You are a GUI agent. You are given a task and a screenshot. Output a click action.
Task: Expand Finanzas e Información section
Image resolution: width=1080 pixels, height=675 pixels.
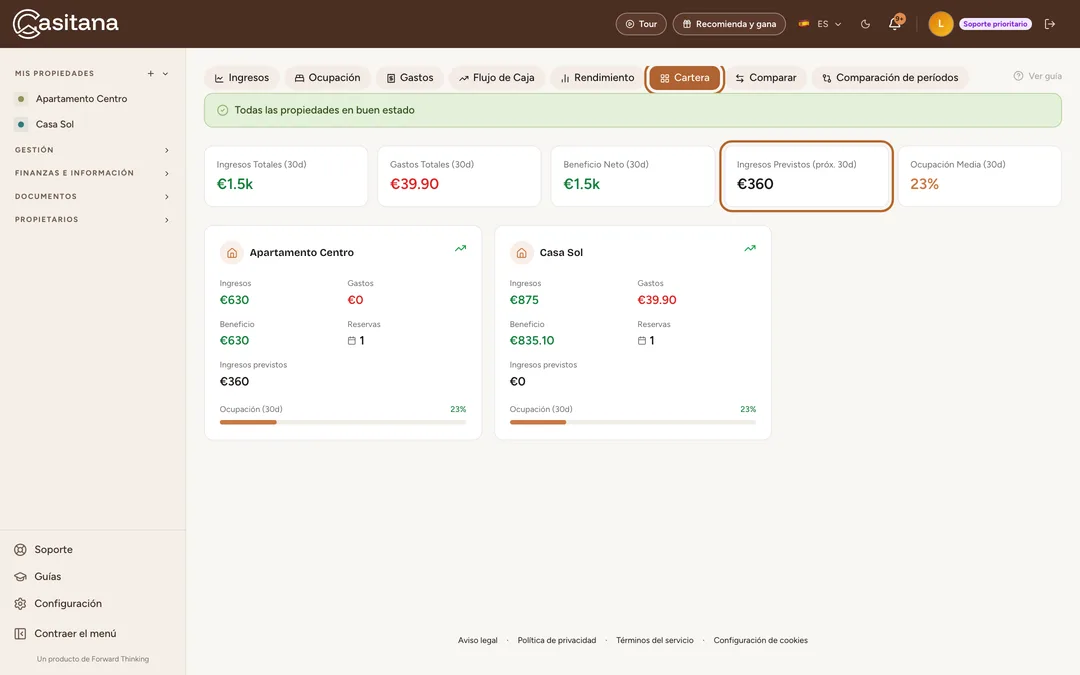click(92, 174)
